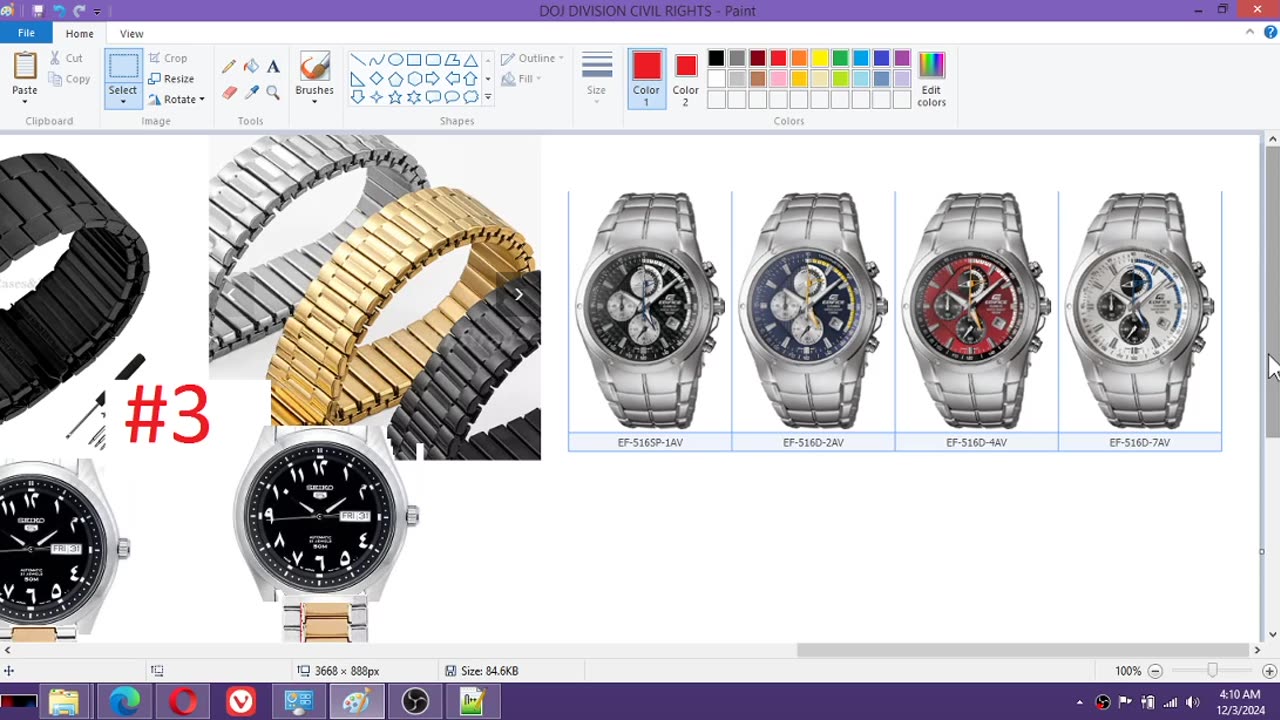Image resolution: width=1280 pixels, height=720 pixels.
Task: Open Paint Help question mark
Action: click(x=1268, y=33)
